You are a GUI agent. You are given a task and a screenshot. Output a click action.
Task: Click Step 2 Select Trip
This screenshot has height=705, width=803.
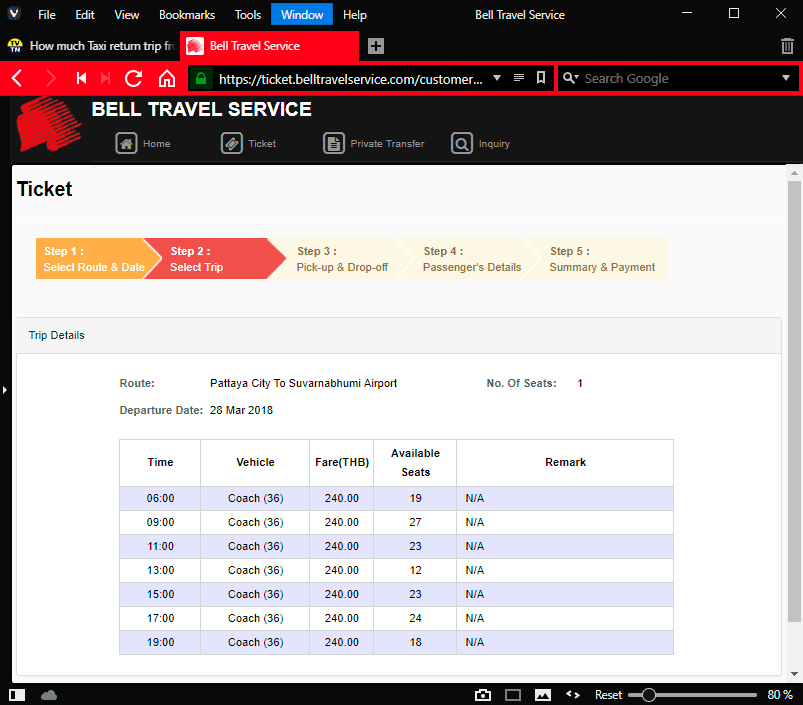[x=215, y=259]
